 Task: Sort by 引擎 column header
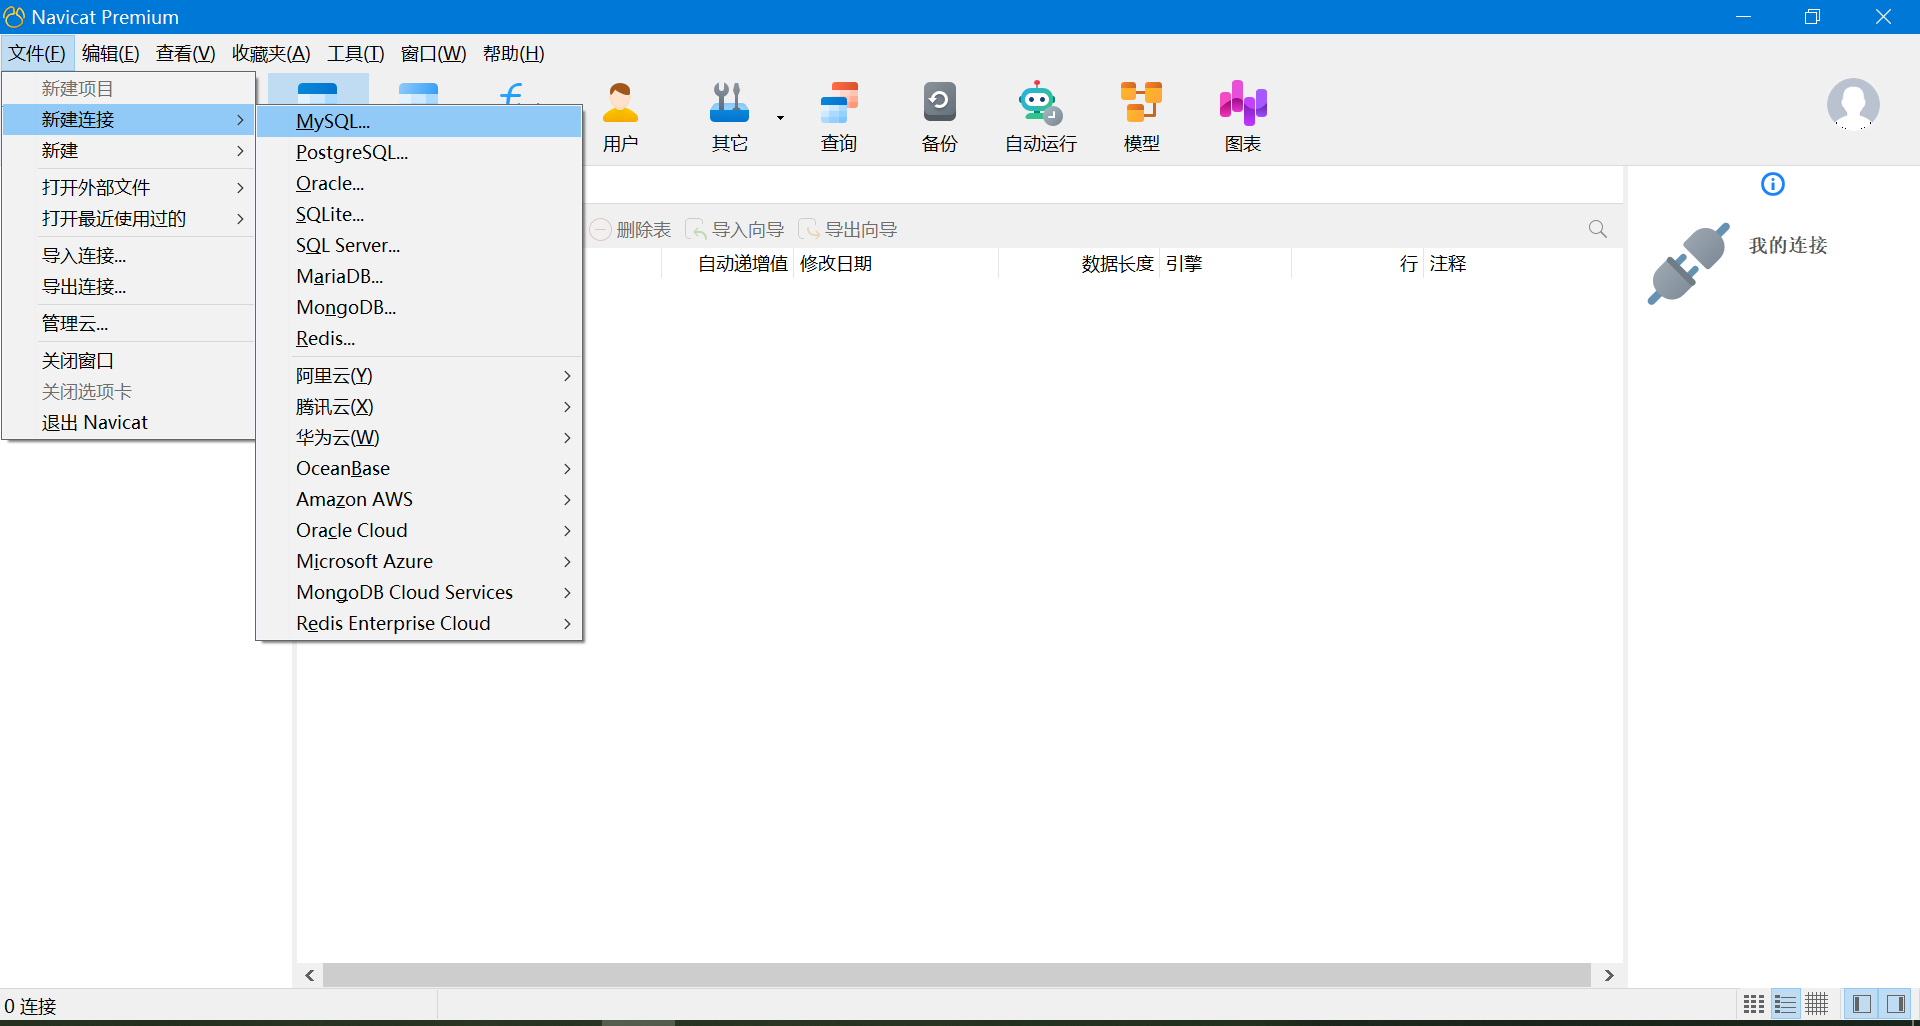pos(1226,263)
